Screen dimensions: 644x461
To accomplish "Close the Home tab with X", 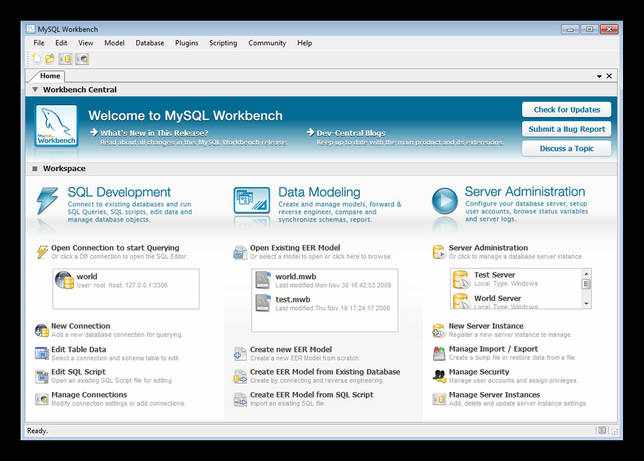I will click(x=609, y=76).
